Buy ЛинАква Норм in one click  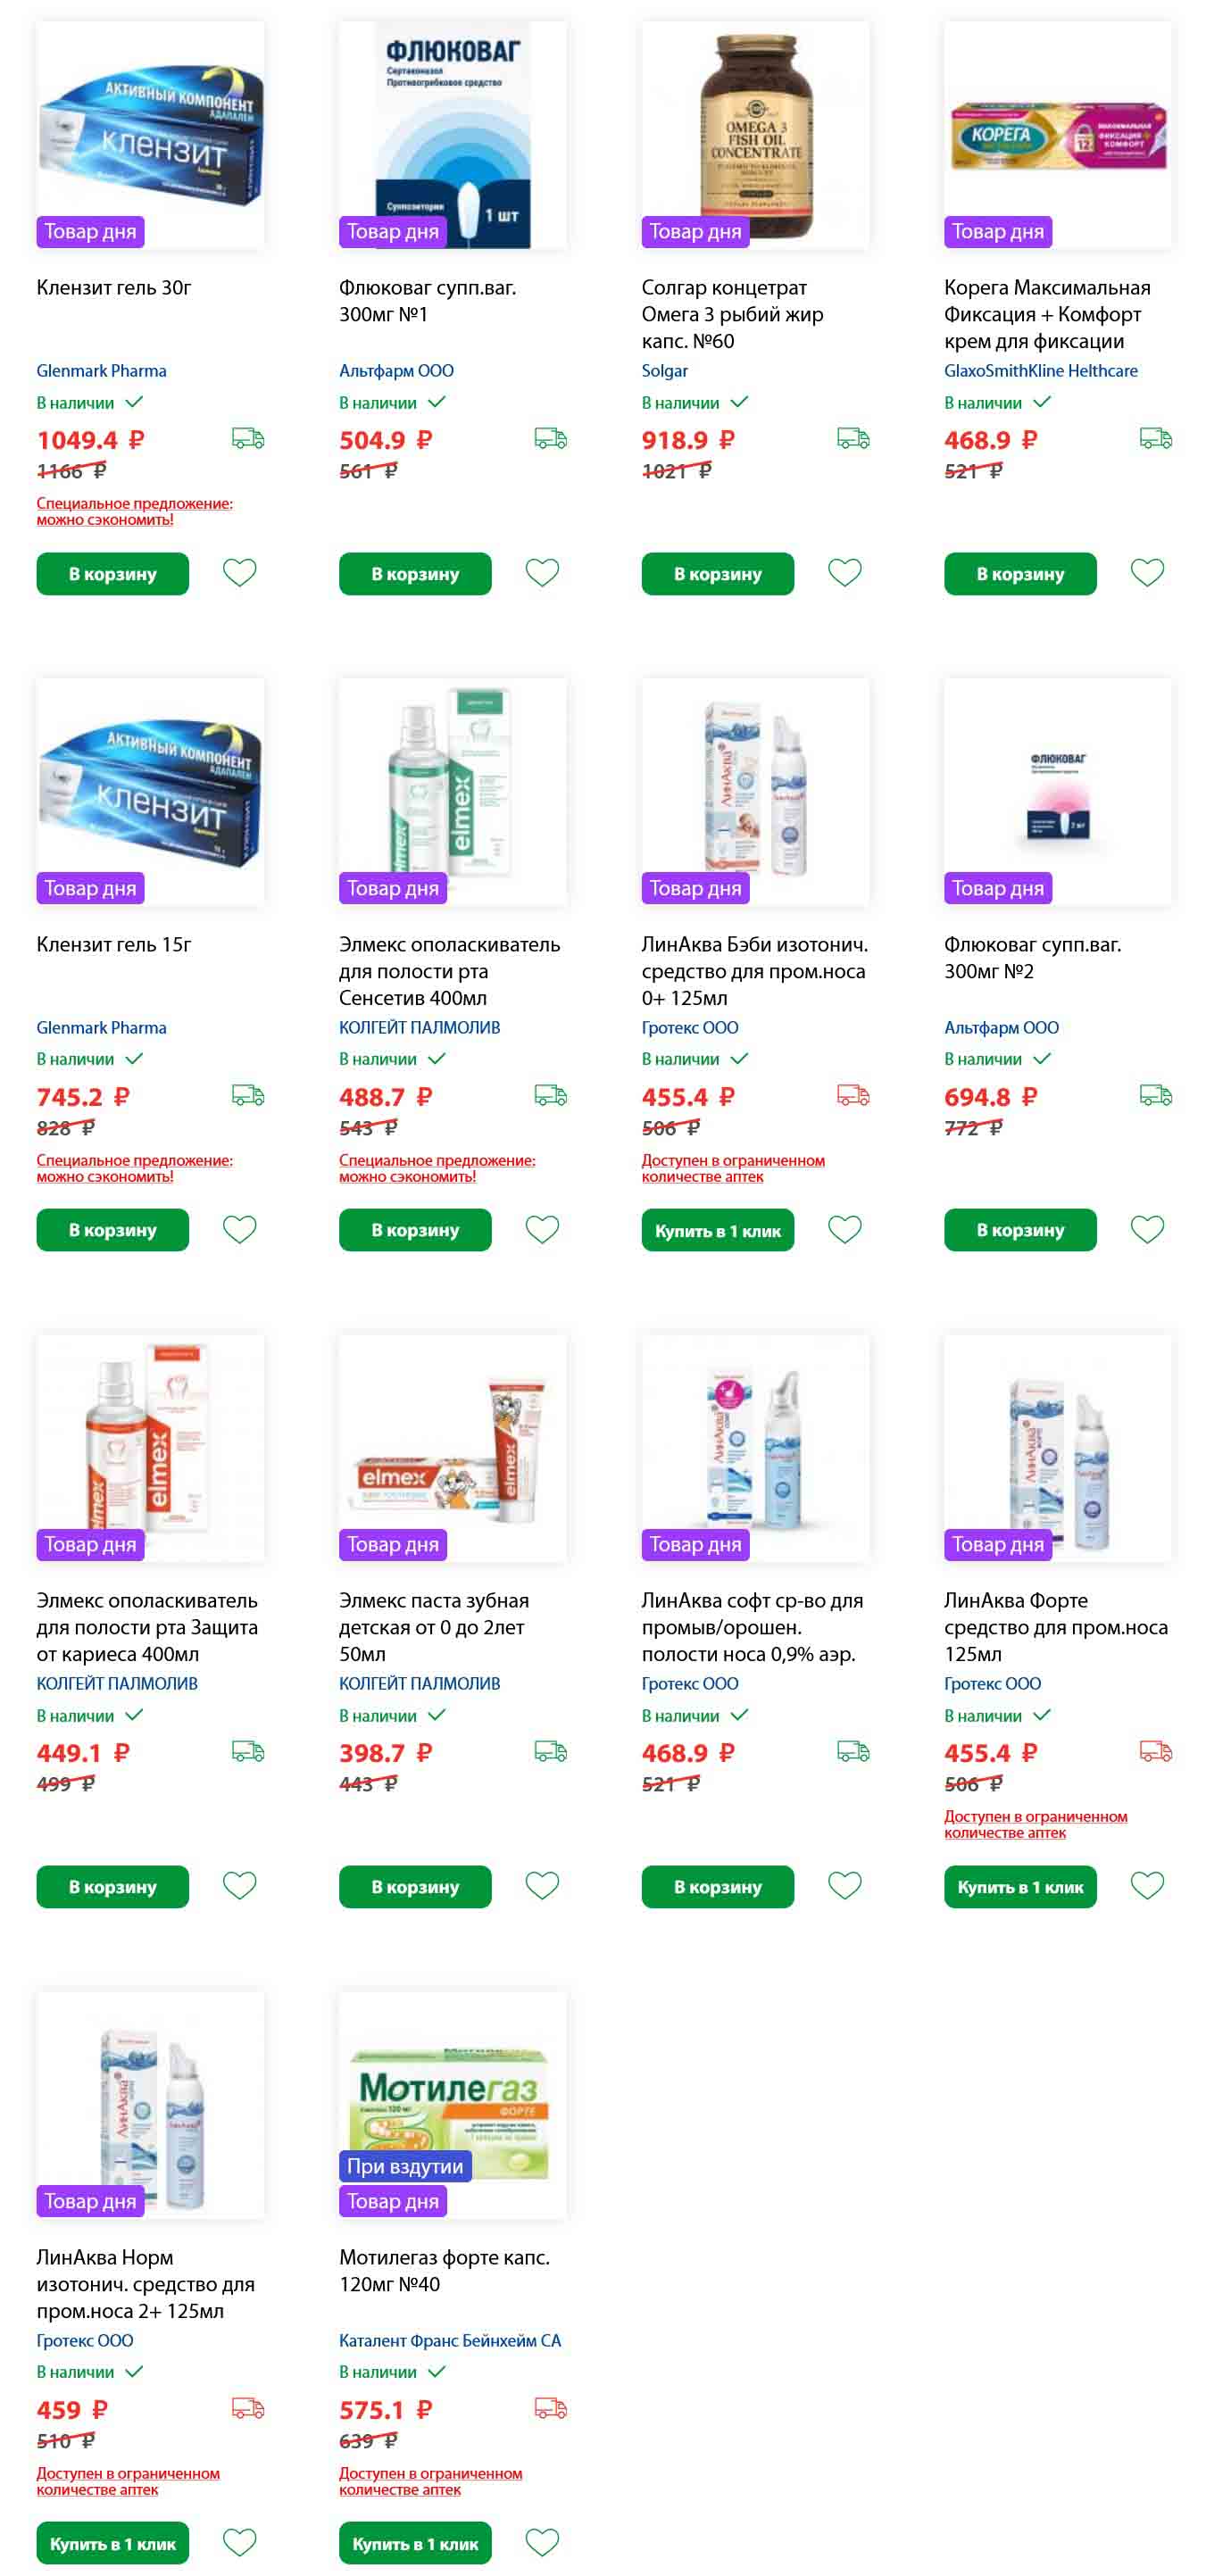(112, 2543)
